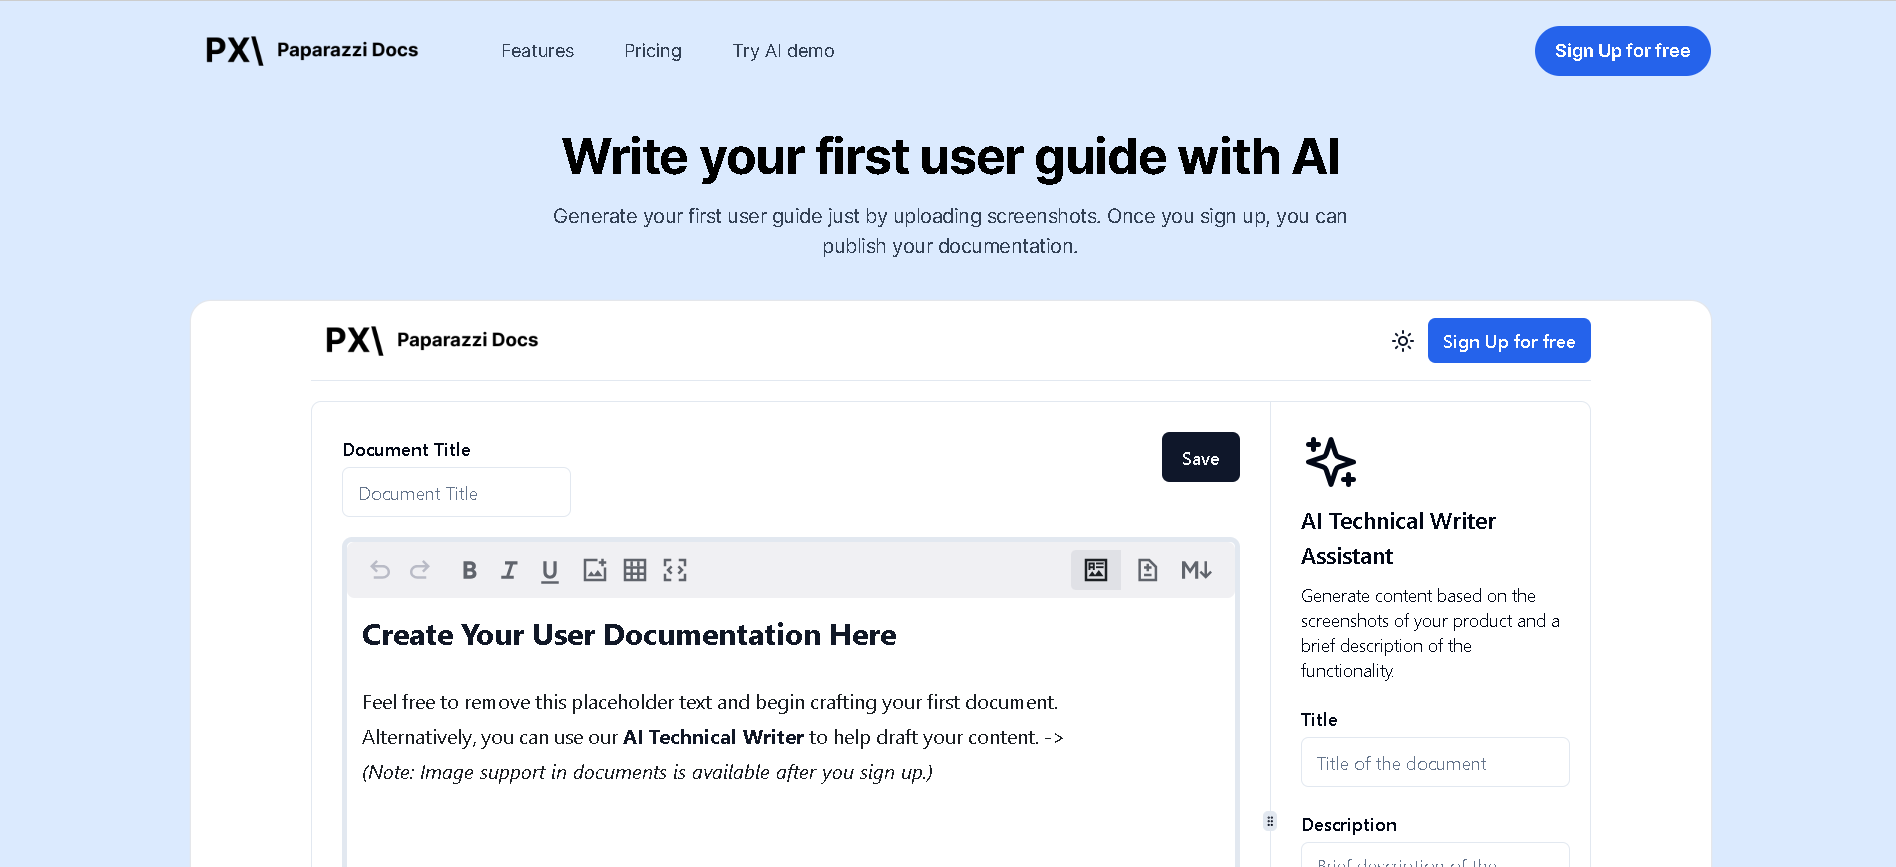Toggle bold formatting in editor toolbar
1896x867 pixels.
point(469,570)
